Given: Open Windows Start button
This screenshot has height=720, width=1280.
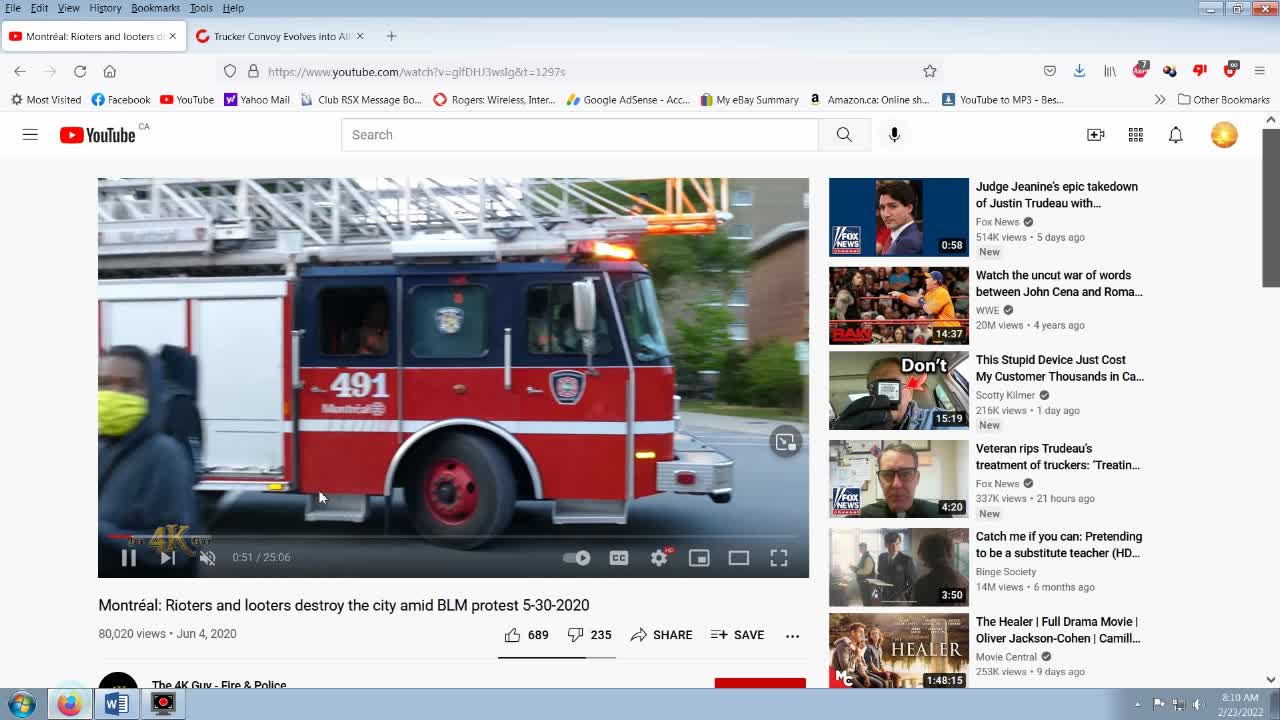Looking at the screenshot, I should point(22,704).
